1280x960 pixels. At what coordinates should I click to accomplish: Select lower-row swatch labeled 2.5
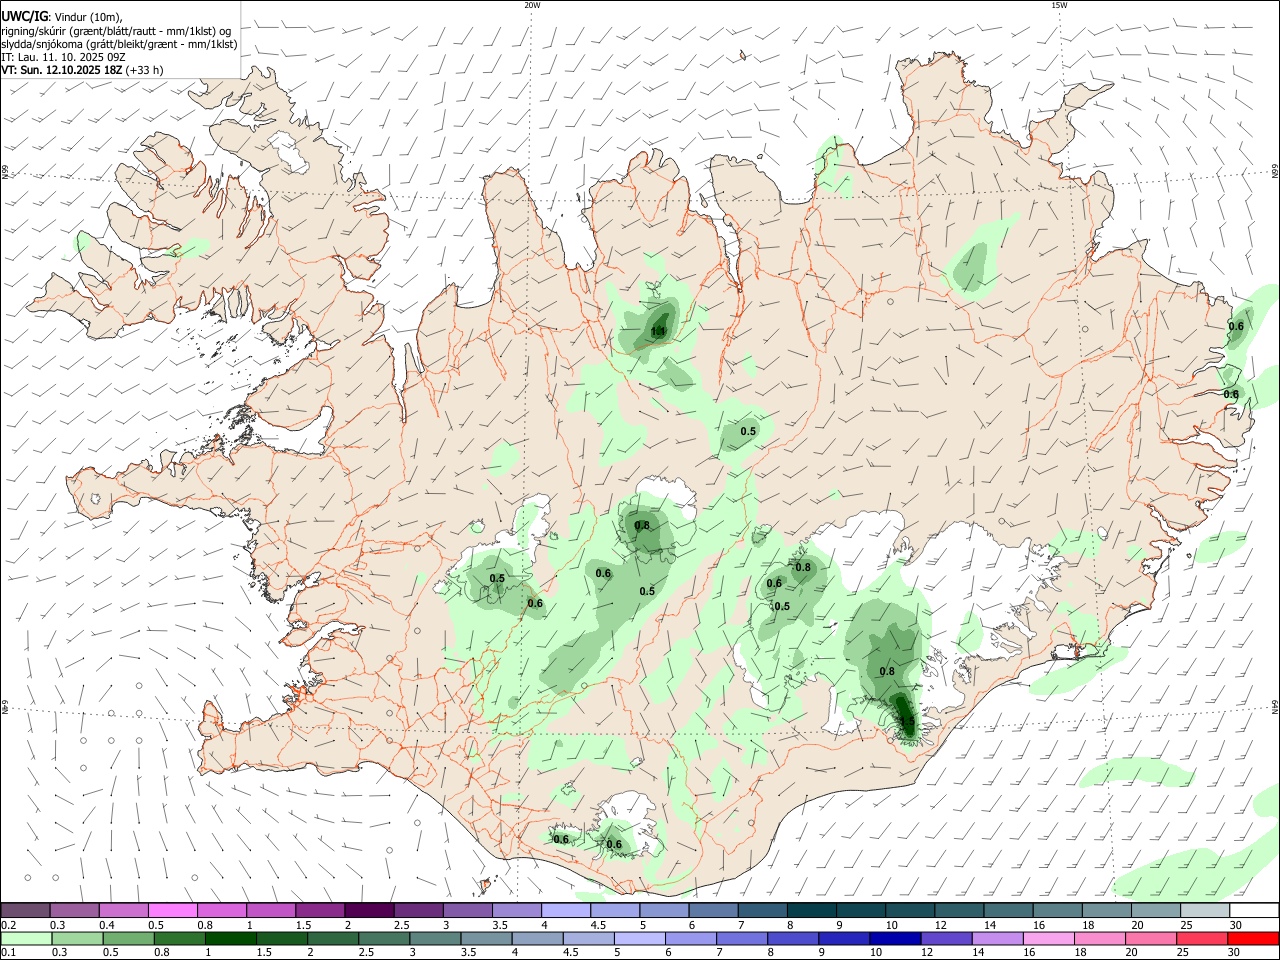click(384, 938)
